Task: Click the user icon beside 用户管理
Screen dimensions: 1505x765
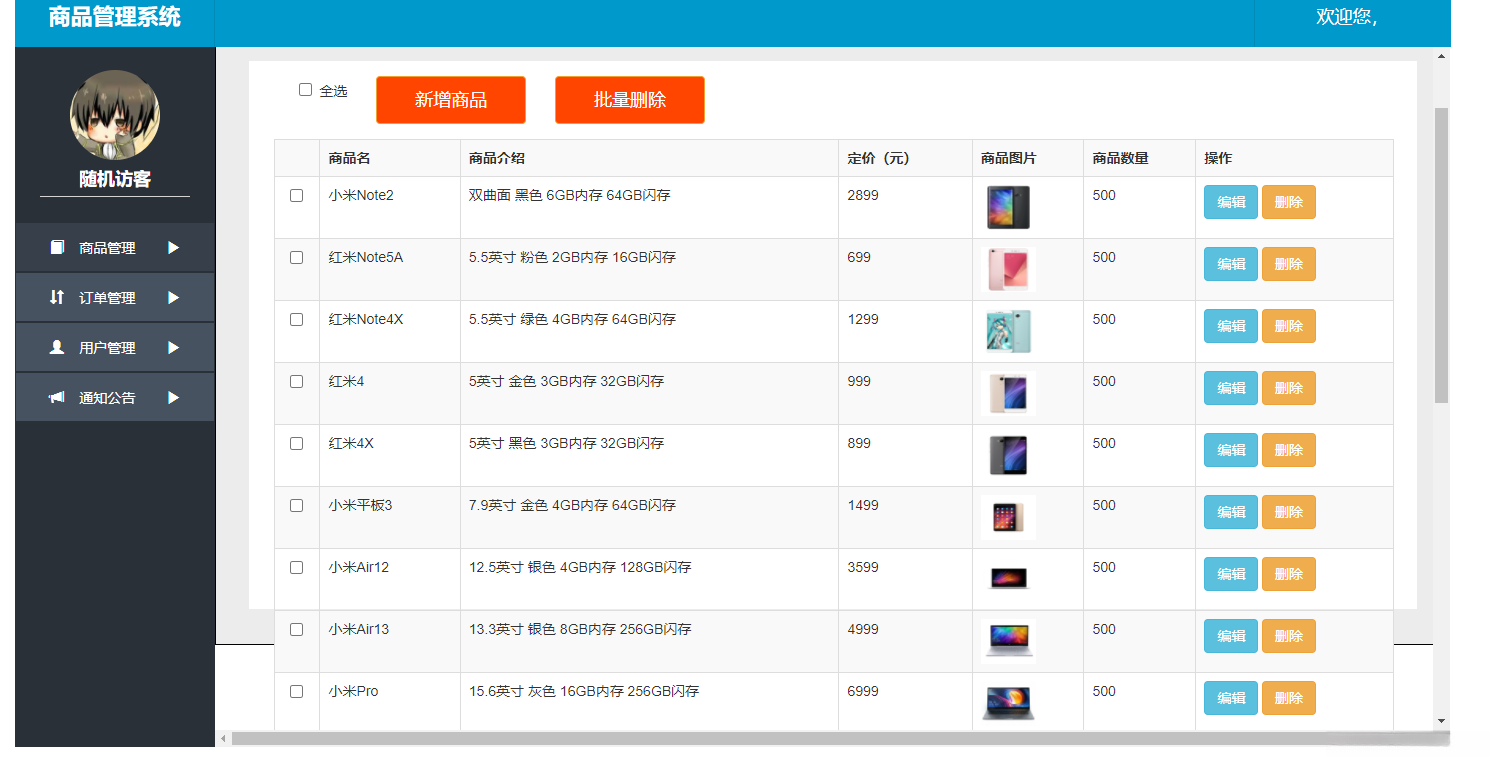Action: point(57,347)
